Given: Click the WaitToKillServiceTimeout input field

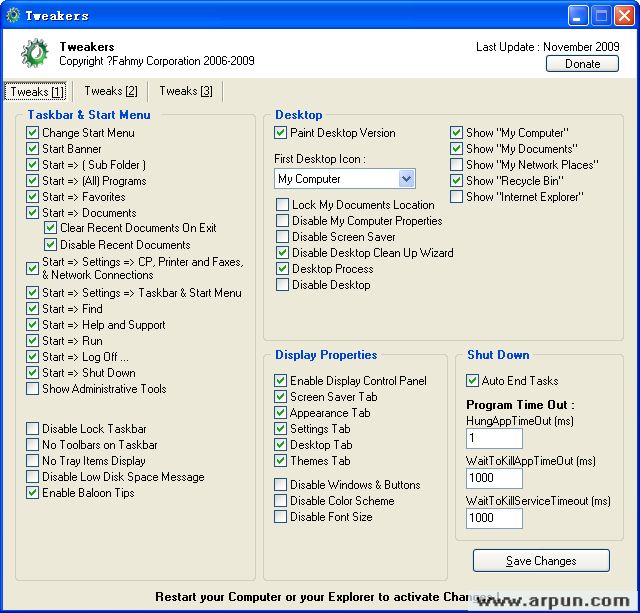Looking at the screenshot, I should [494, 518].
